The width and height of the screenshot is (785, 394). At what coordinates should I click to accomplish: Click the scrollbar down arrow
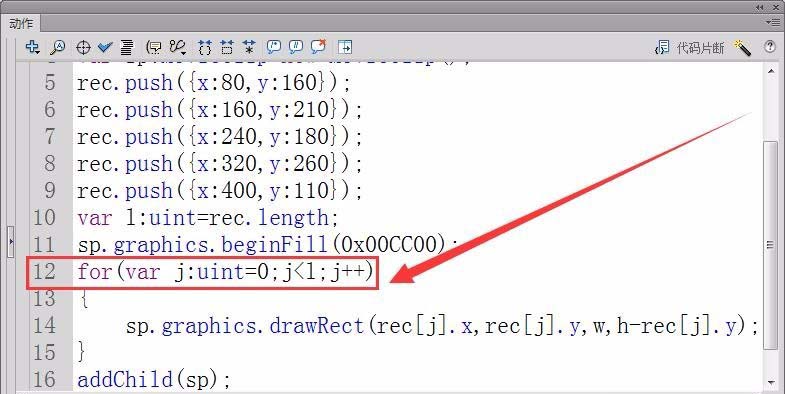pos(771,383)
